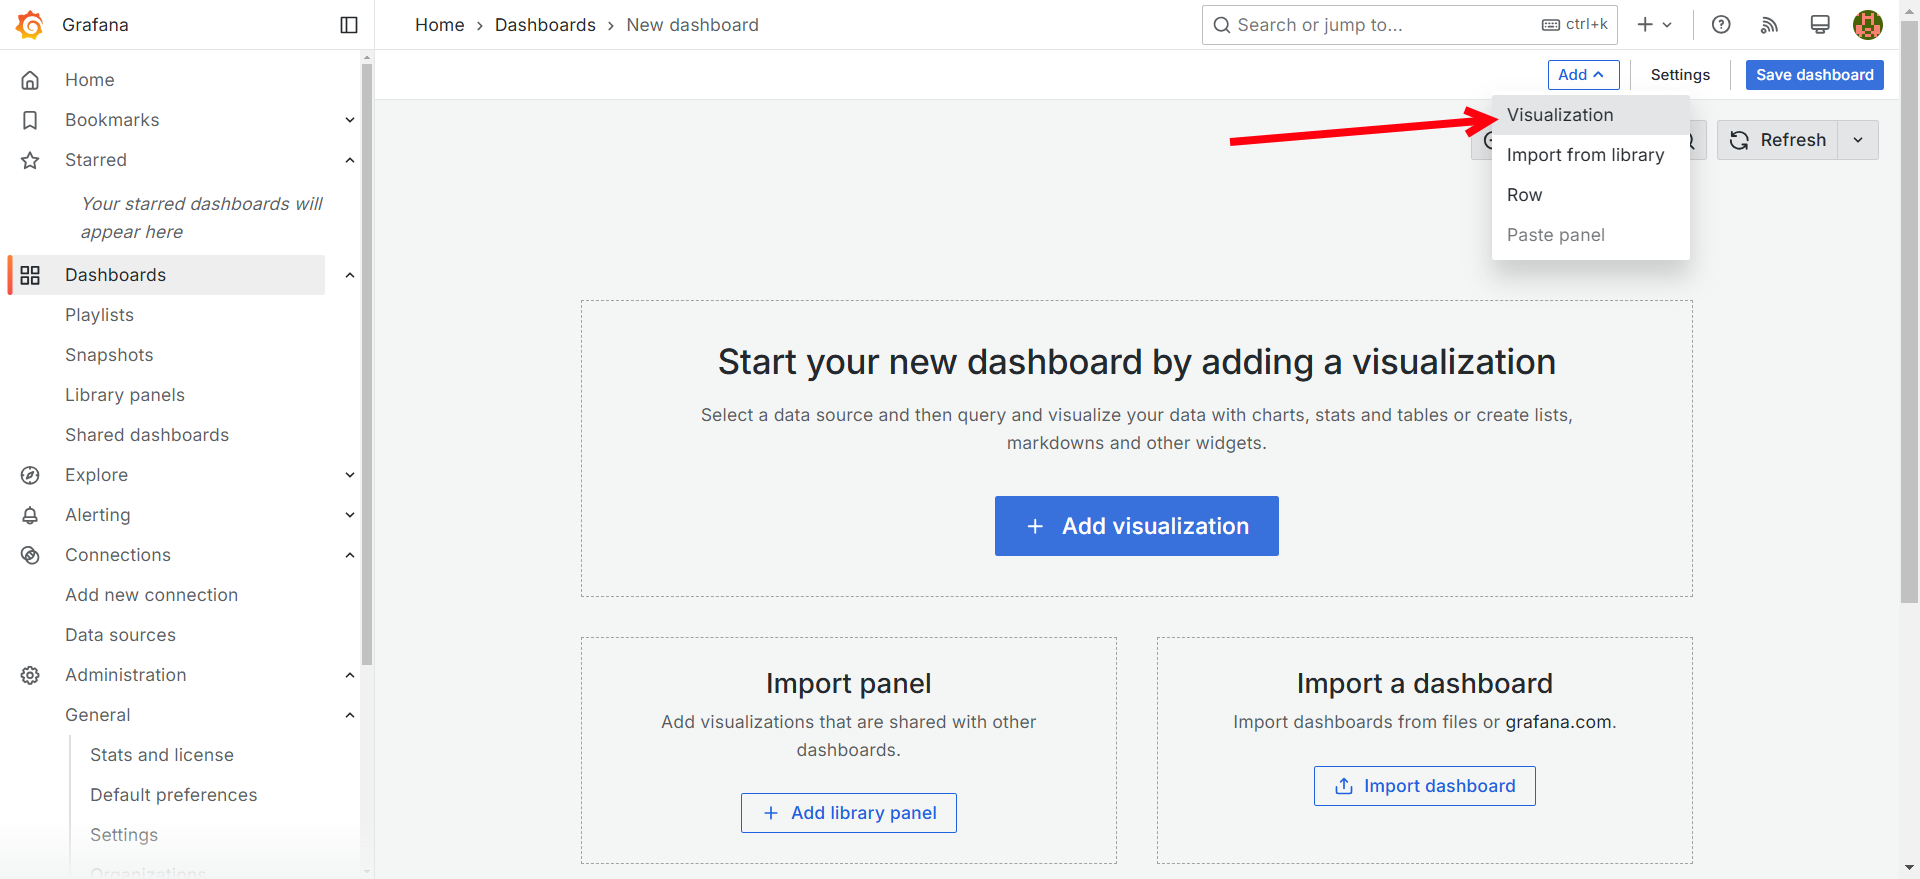The image size is (1920, 879).
Task: Collapse the Administration section chevron
Action: 350,675
